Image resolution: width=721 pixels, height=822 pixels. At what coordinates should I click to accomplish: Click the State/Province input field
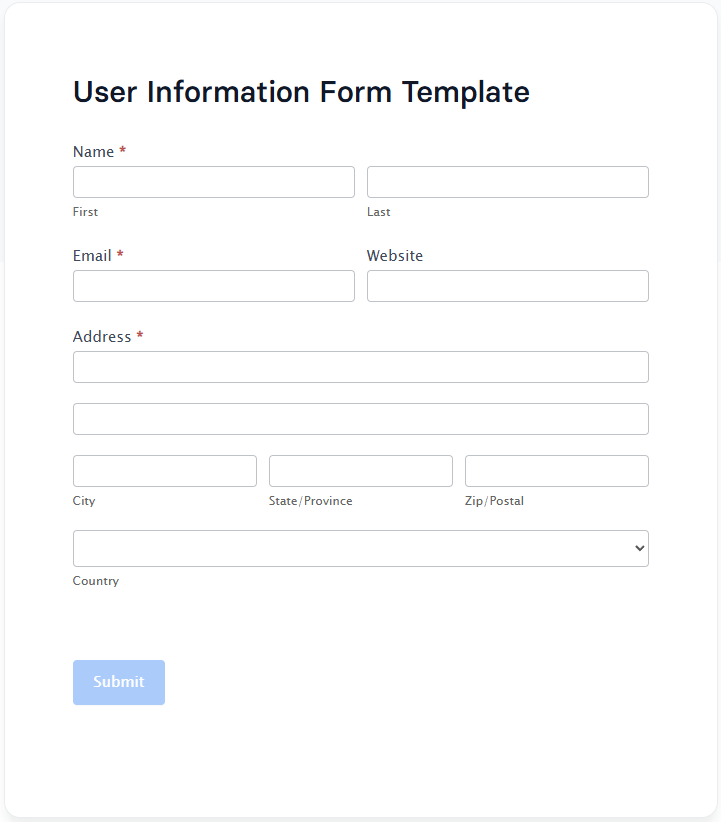tap(360, 471)
